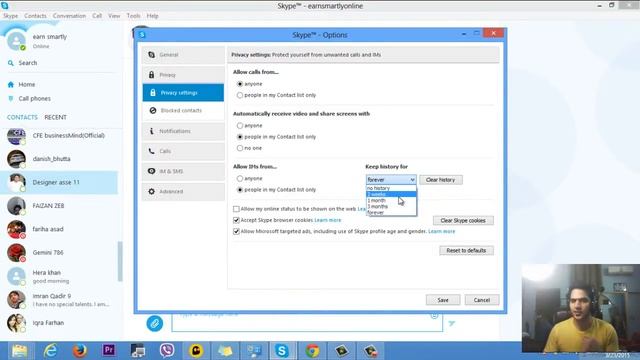This screenshot has width=640, height=360.
Task: Open the Call menu
Action: (x=97, y=16)
